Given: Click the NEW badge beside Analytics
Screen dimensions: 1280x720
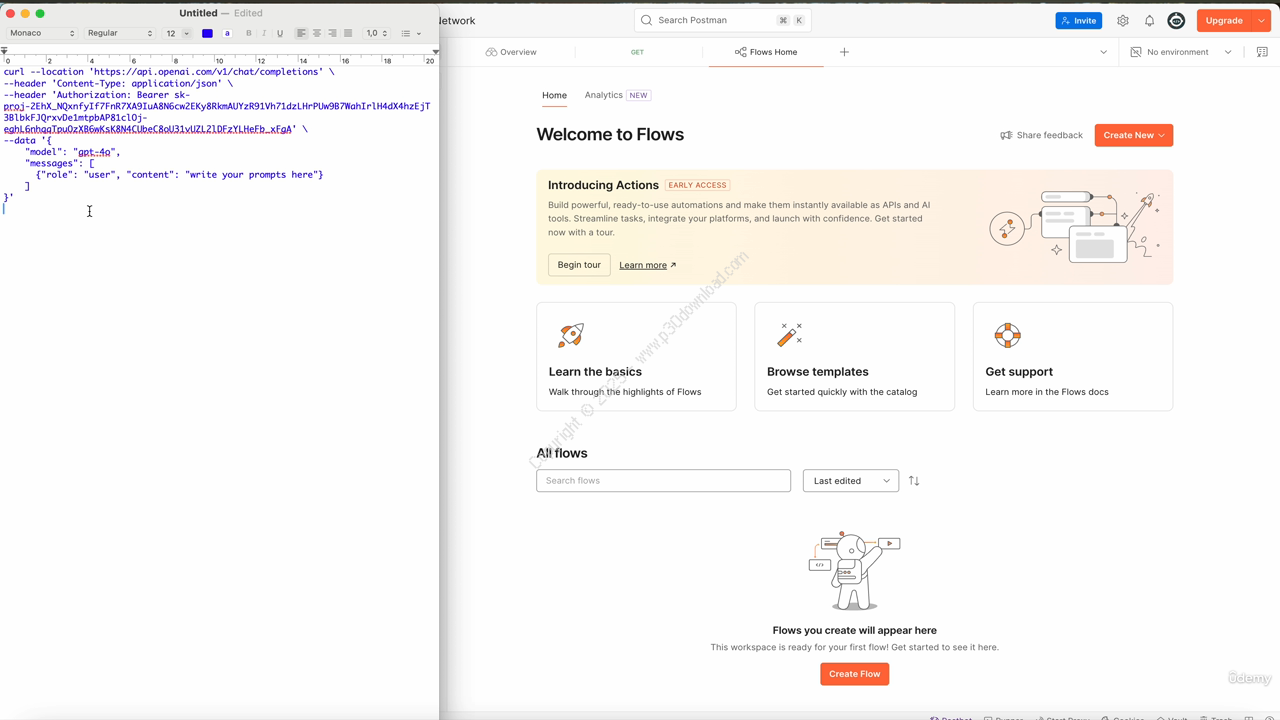Looking at the screenshot, I should (x=639, y=95).
